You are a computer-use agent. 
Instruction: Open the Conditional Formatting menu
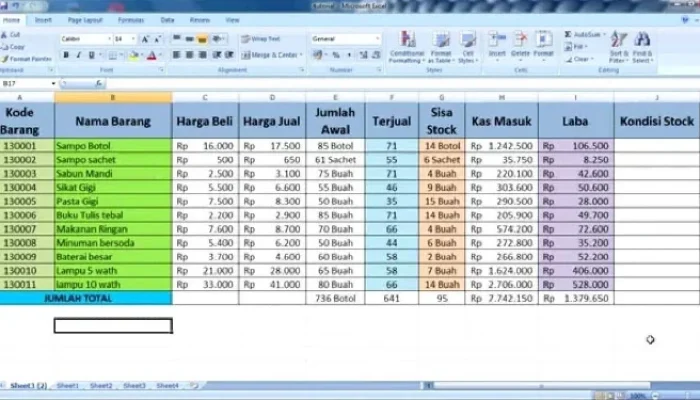coord(407,47)
